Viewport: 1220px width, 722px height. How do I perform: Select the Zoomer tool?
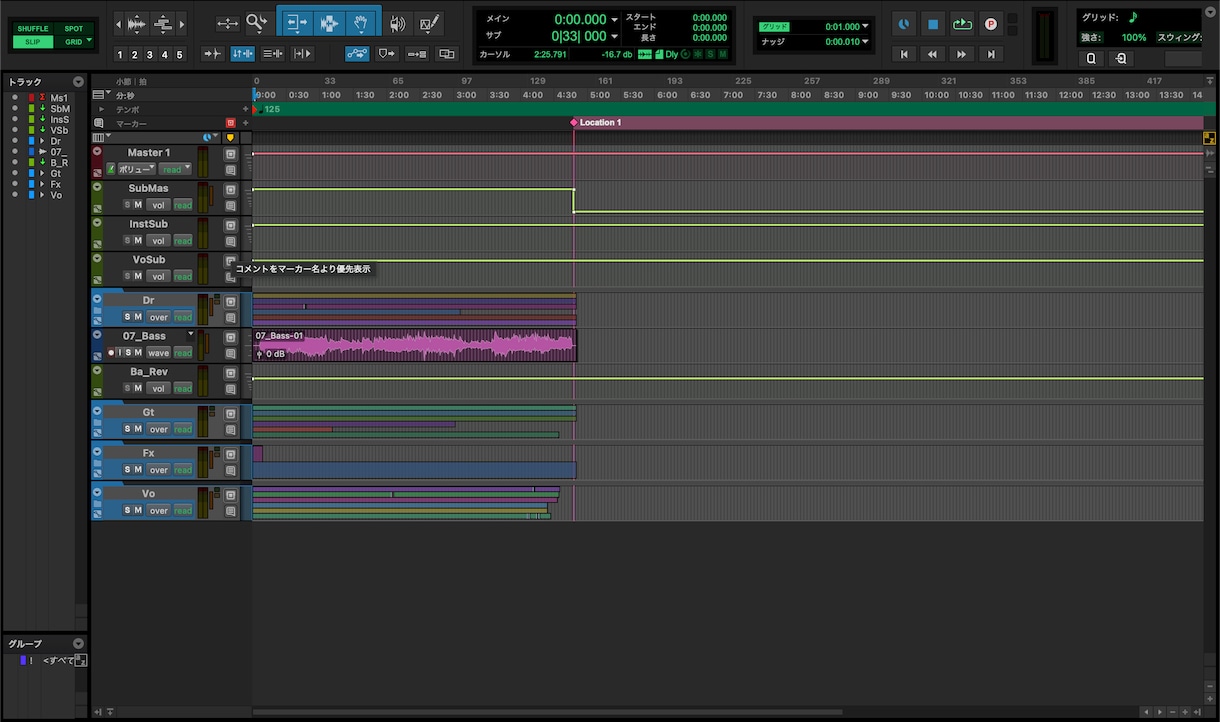click(x=256, y=22)
